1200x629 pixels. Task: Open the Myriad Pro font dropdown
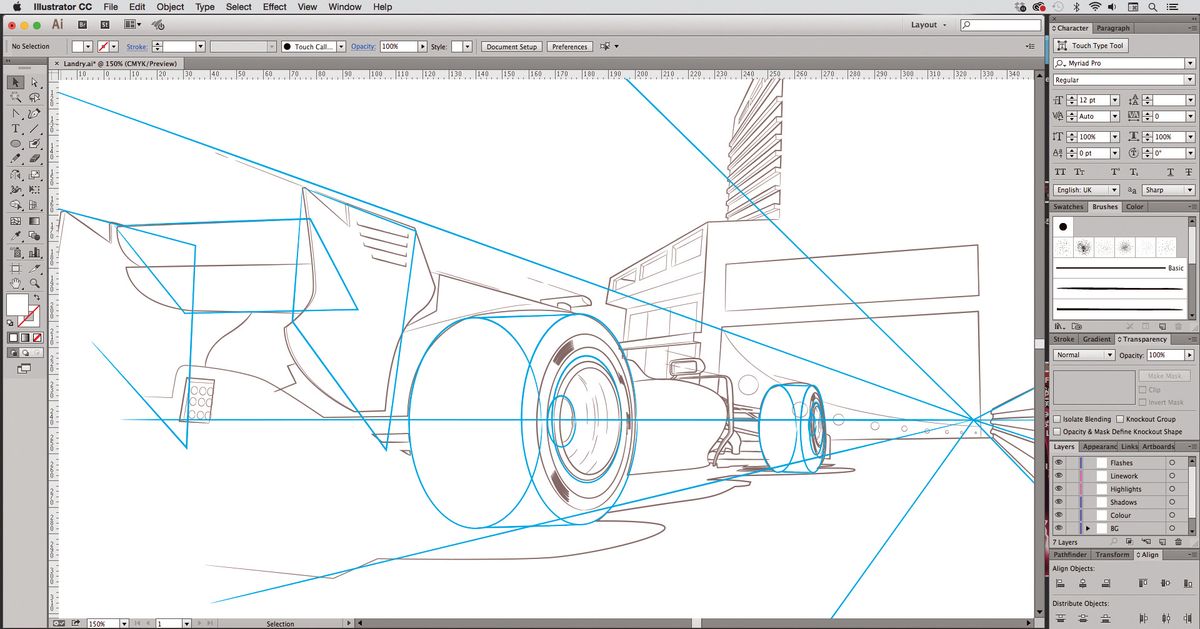(1190, 62)
